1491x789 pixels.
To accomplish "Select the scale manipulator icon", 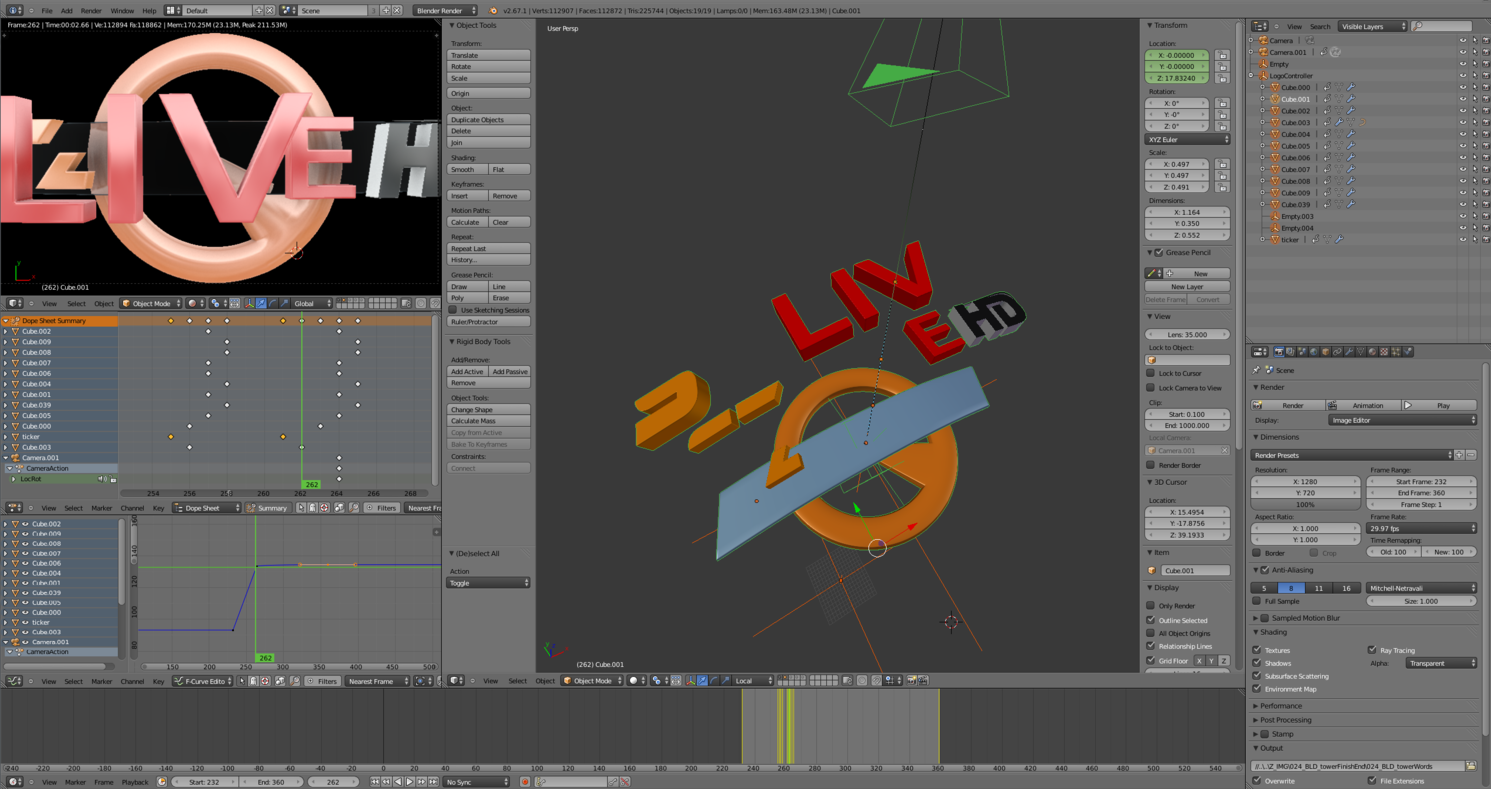I will pyautogui.click(x=725, y=681).
